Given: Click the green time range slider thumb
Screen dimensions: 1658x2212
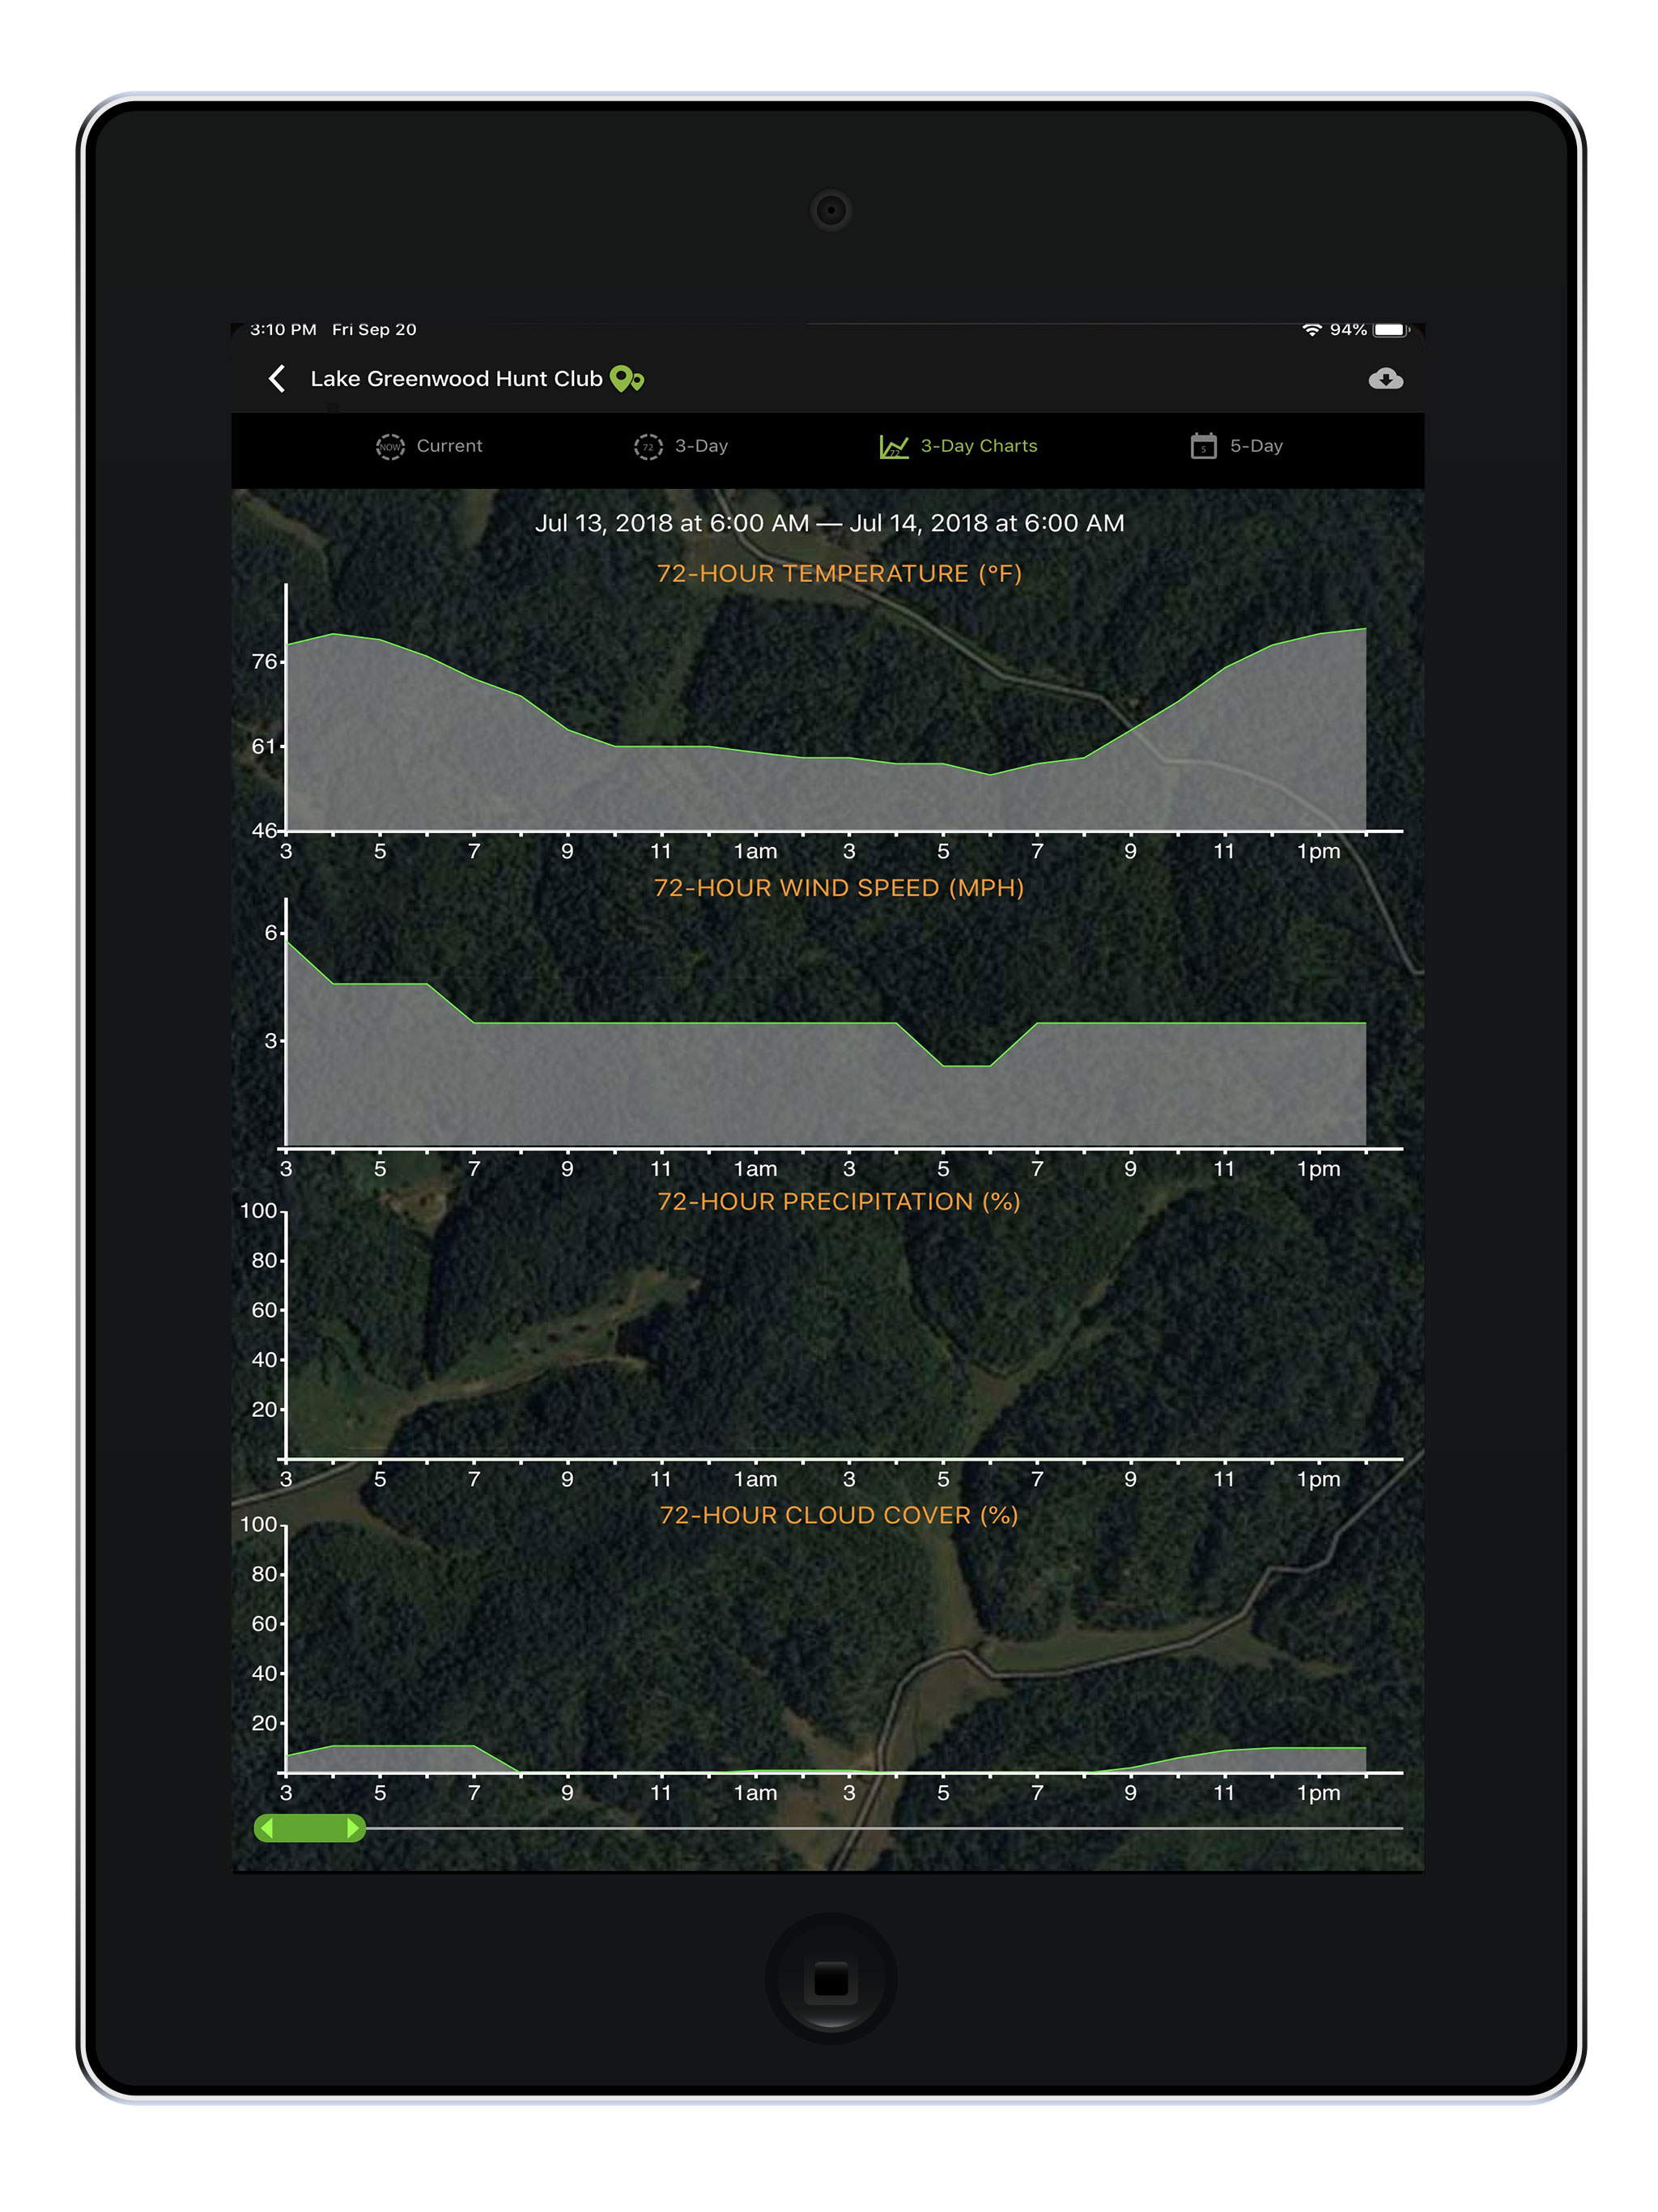Looking at the screenshot, I should pyautogui.click(x=309, y=1828).
